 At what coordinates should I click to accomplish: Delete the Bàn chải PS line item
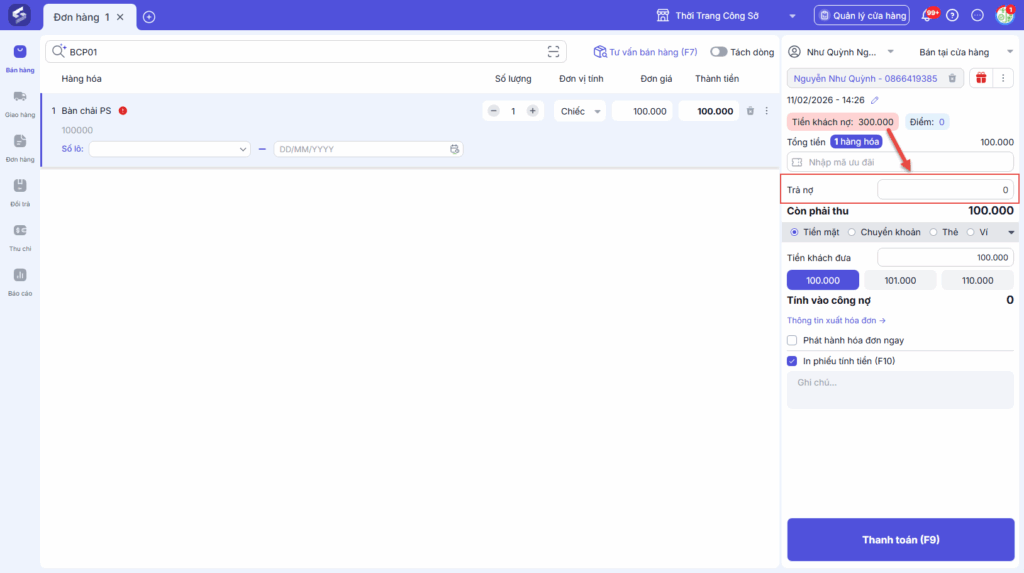point(750,111)
